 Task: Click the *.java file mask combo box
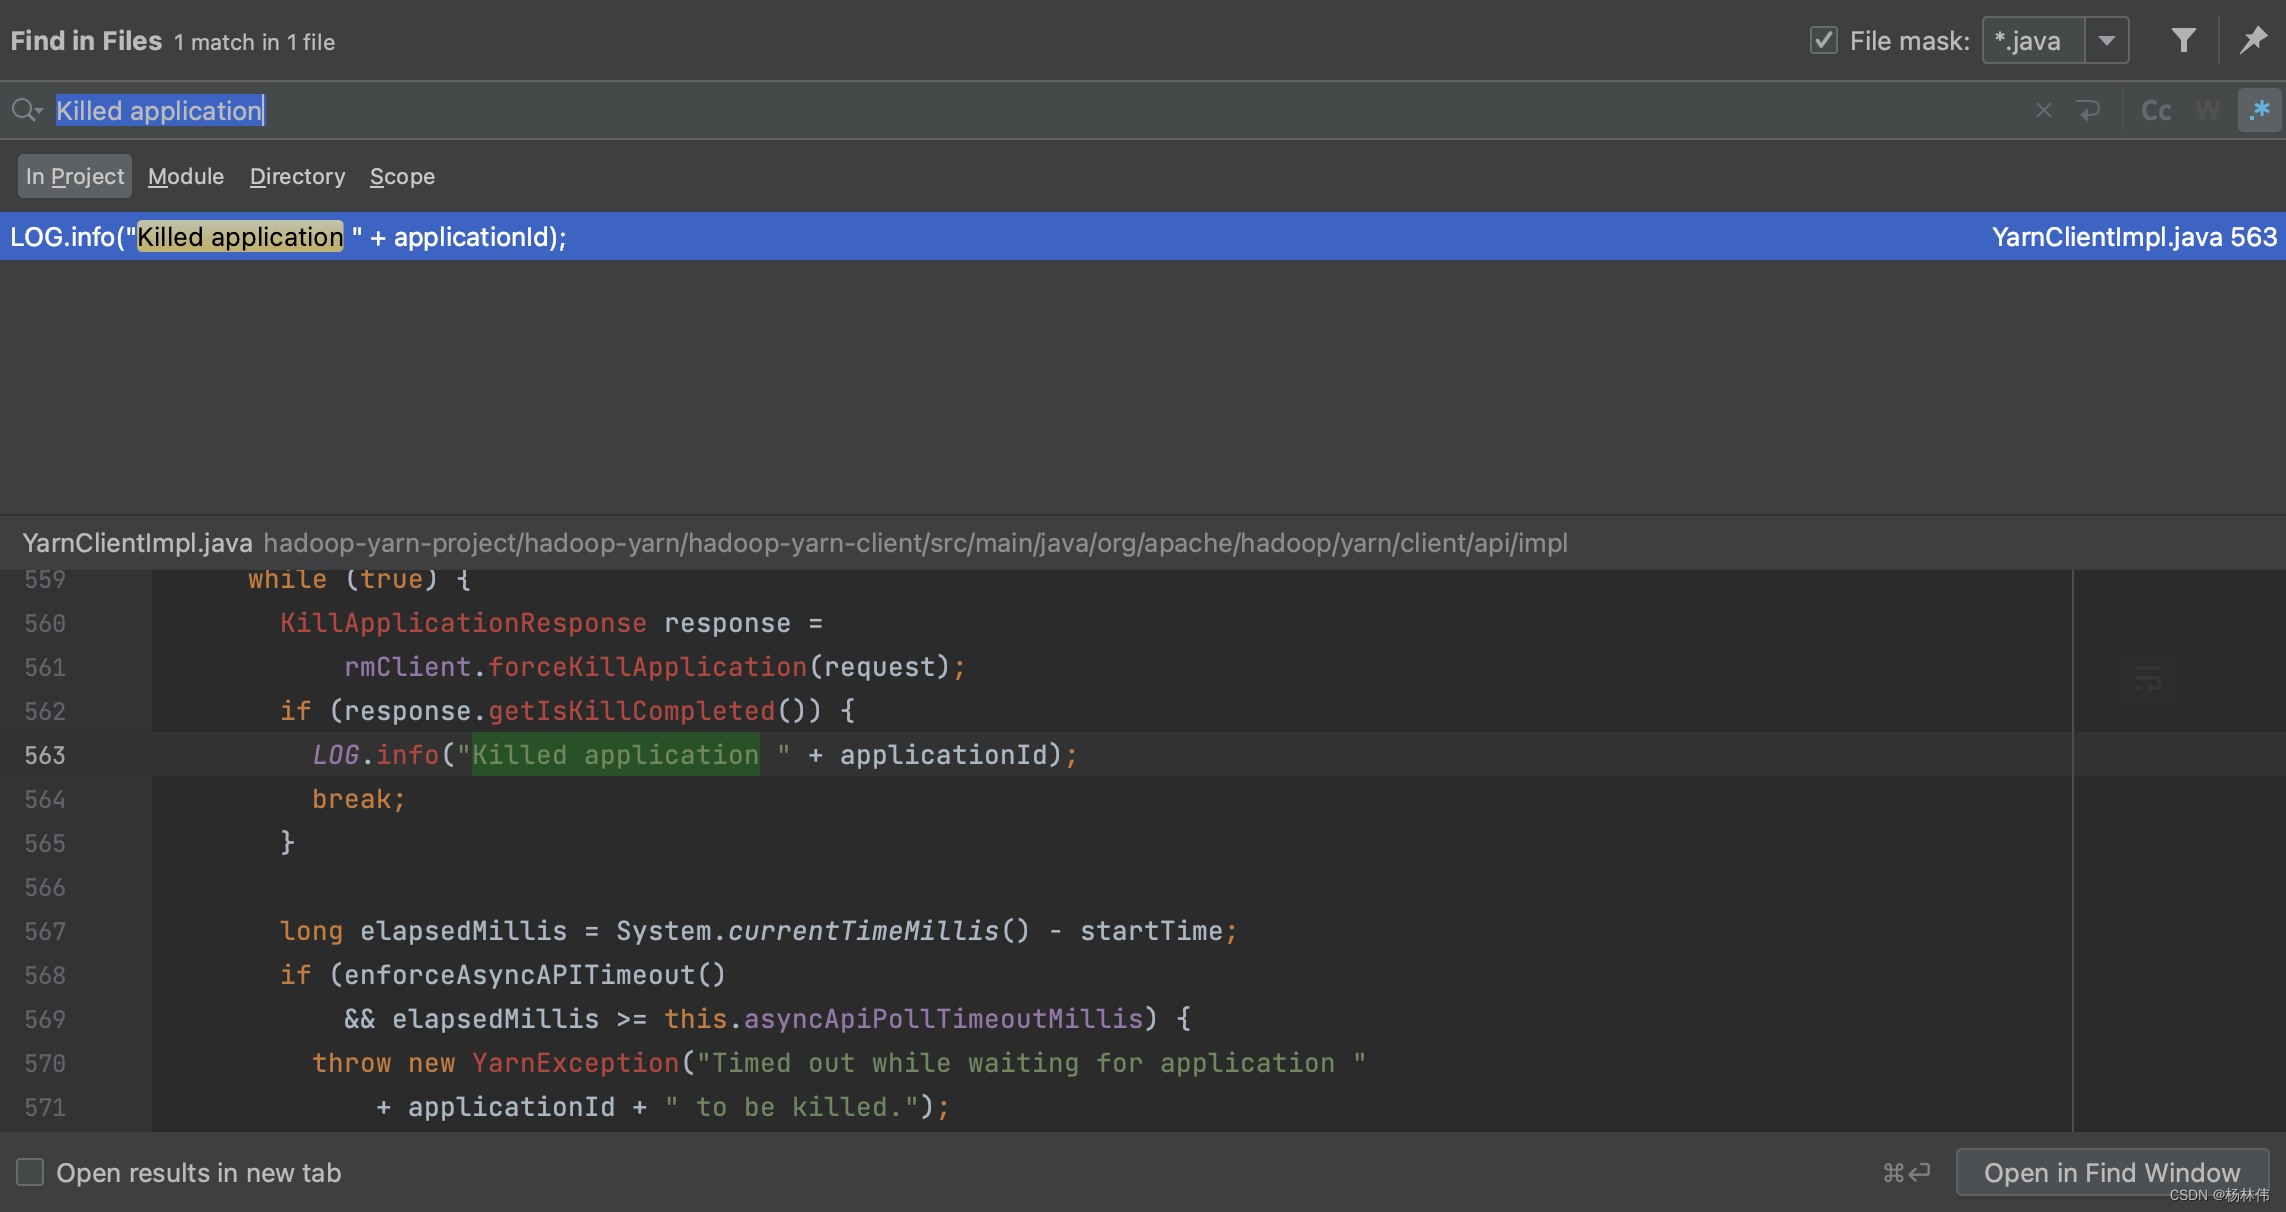coord(2033,40)
